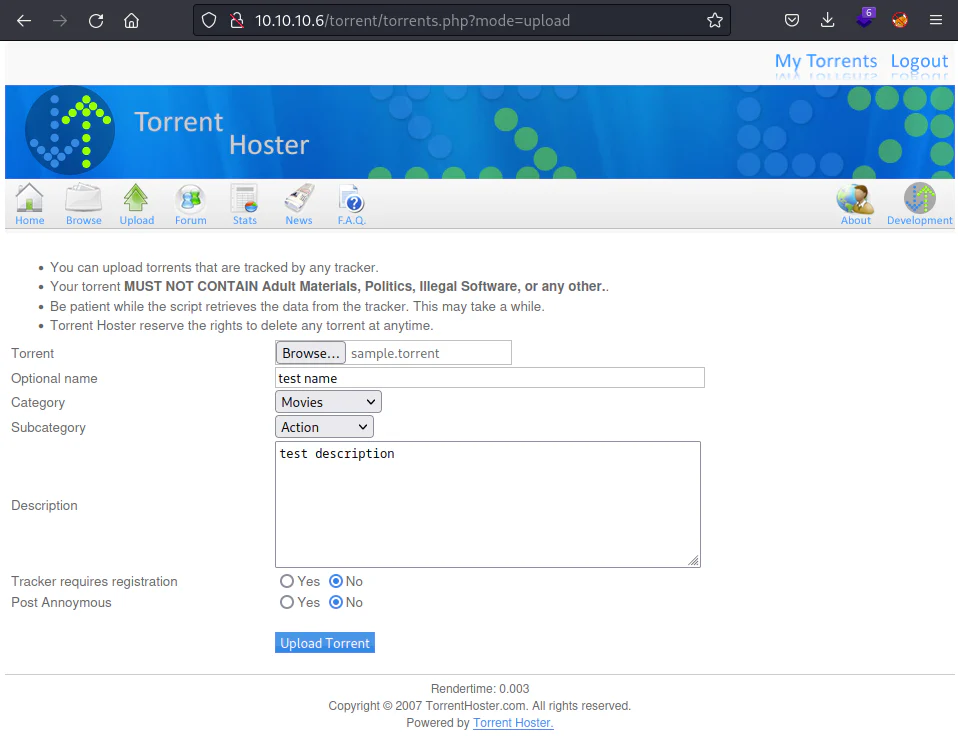
Task: Open the purple extension icon with badge 6
Action: [865, 19]
